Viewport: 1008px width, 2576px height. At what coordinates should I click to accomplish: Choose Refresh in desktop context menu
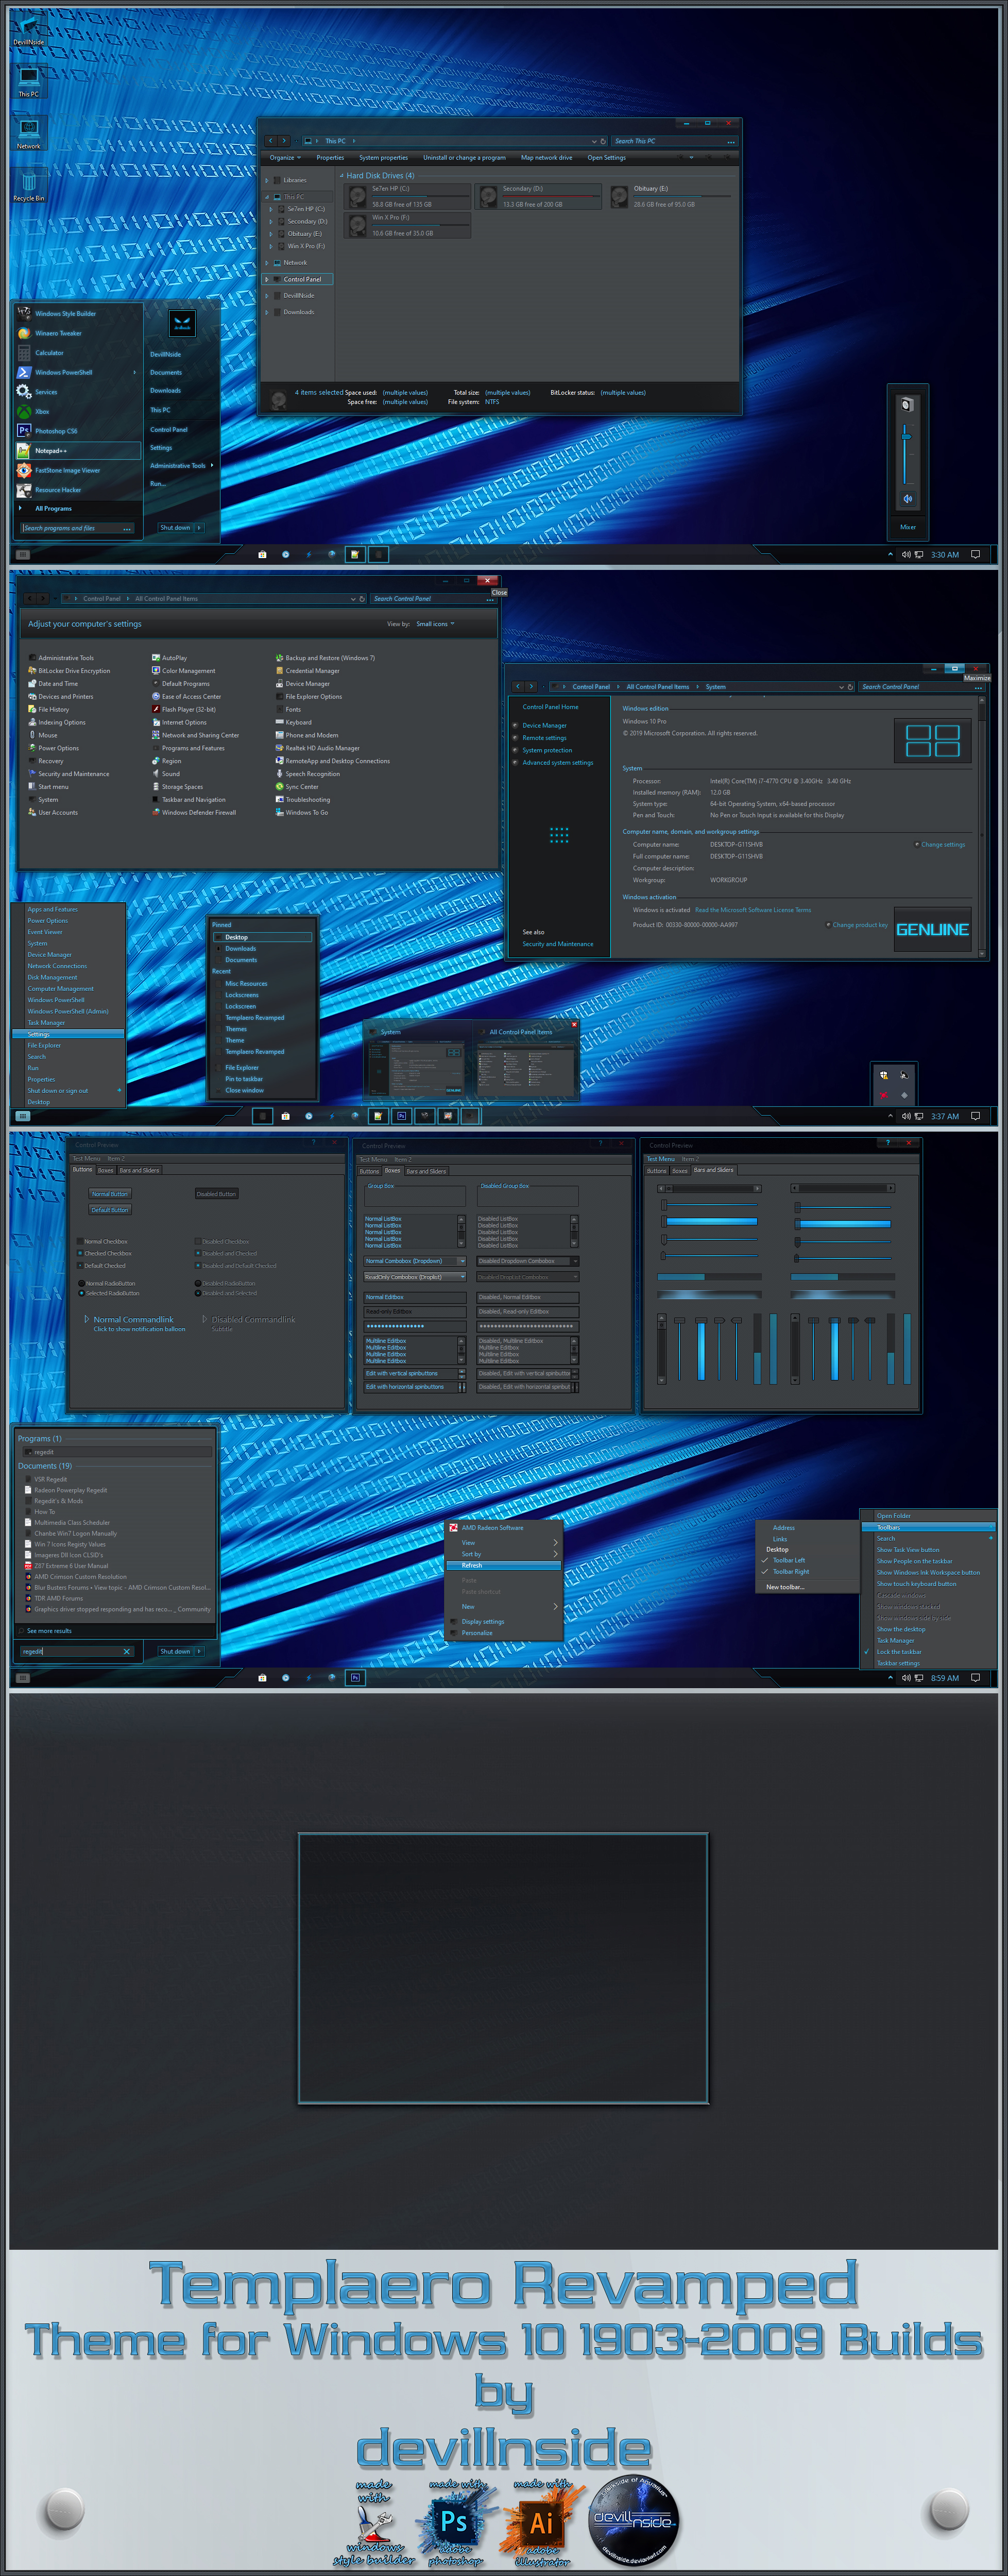pyautogui.click(x=504, y=1565)
